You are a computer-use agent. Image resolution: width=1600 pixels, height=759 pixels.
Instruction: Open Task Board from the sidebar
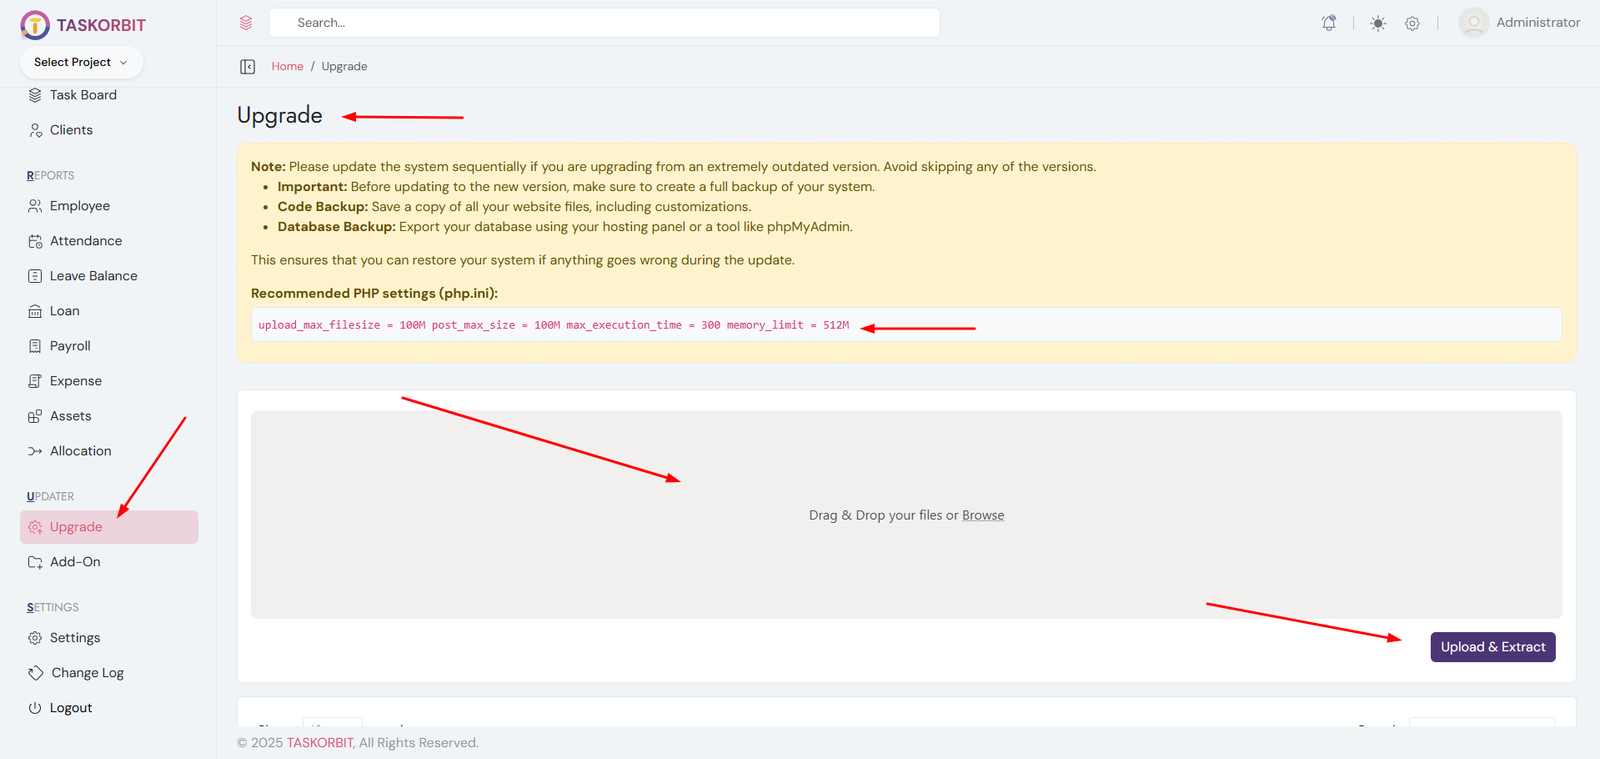tap(83, 95)
